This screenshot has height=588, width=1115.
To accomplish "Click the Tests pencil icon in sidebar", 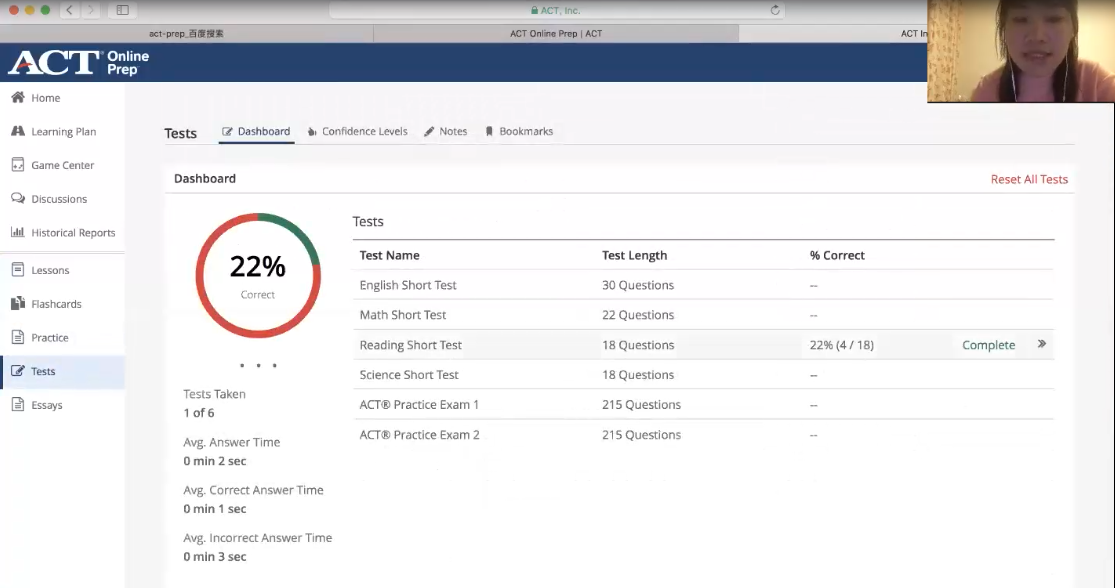I will tap(18, 370).
